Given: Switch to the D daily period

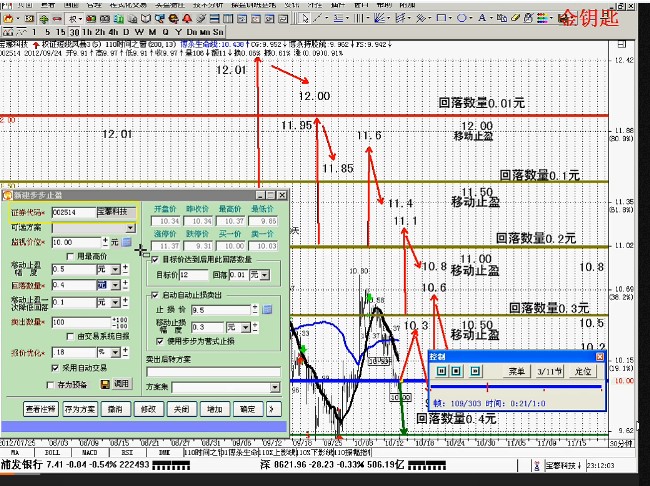Looking at the screenshot, I should 126,32.
